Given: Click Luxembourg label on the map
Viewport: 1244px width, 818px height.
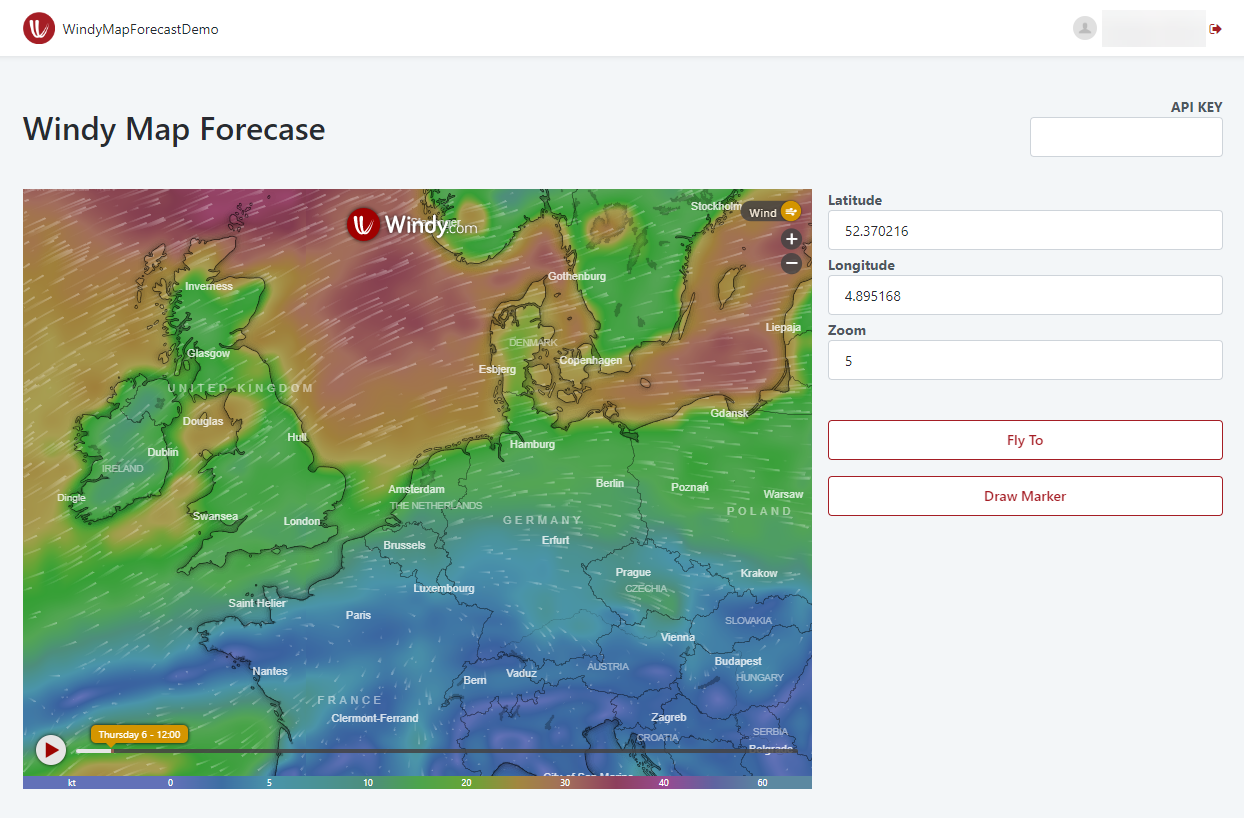Looking at the screenshot, I should pyautogui.click(x=444, y=588).
